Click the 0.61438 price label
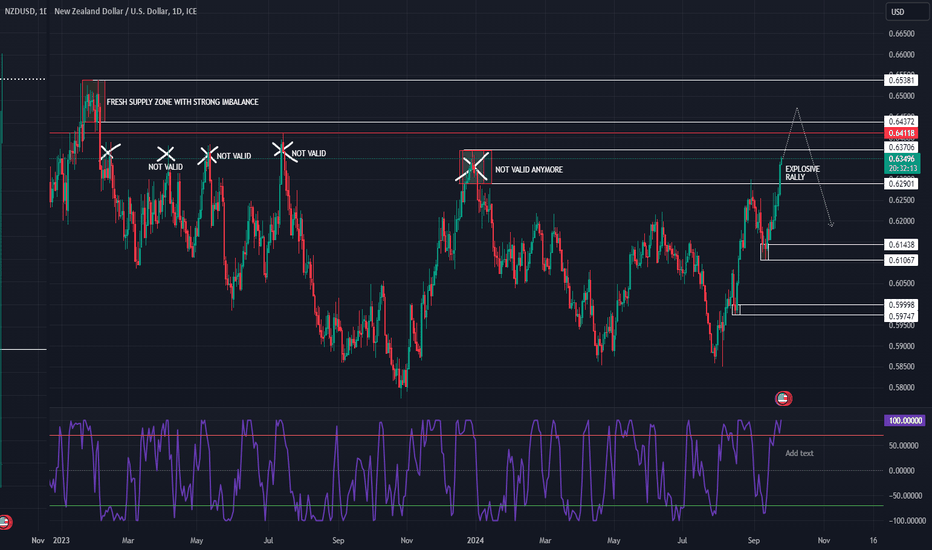932x550 pixels. coord(901,244)
